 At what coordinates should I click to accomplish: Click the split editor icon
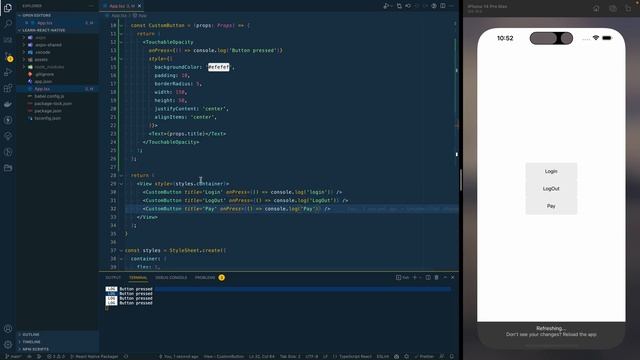[x=443, y=6]
